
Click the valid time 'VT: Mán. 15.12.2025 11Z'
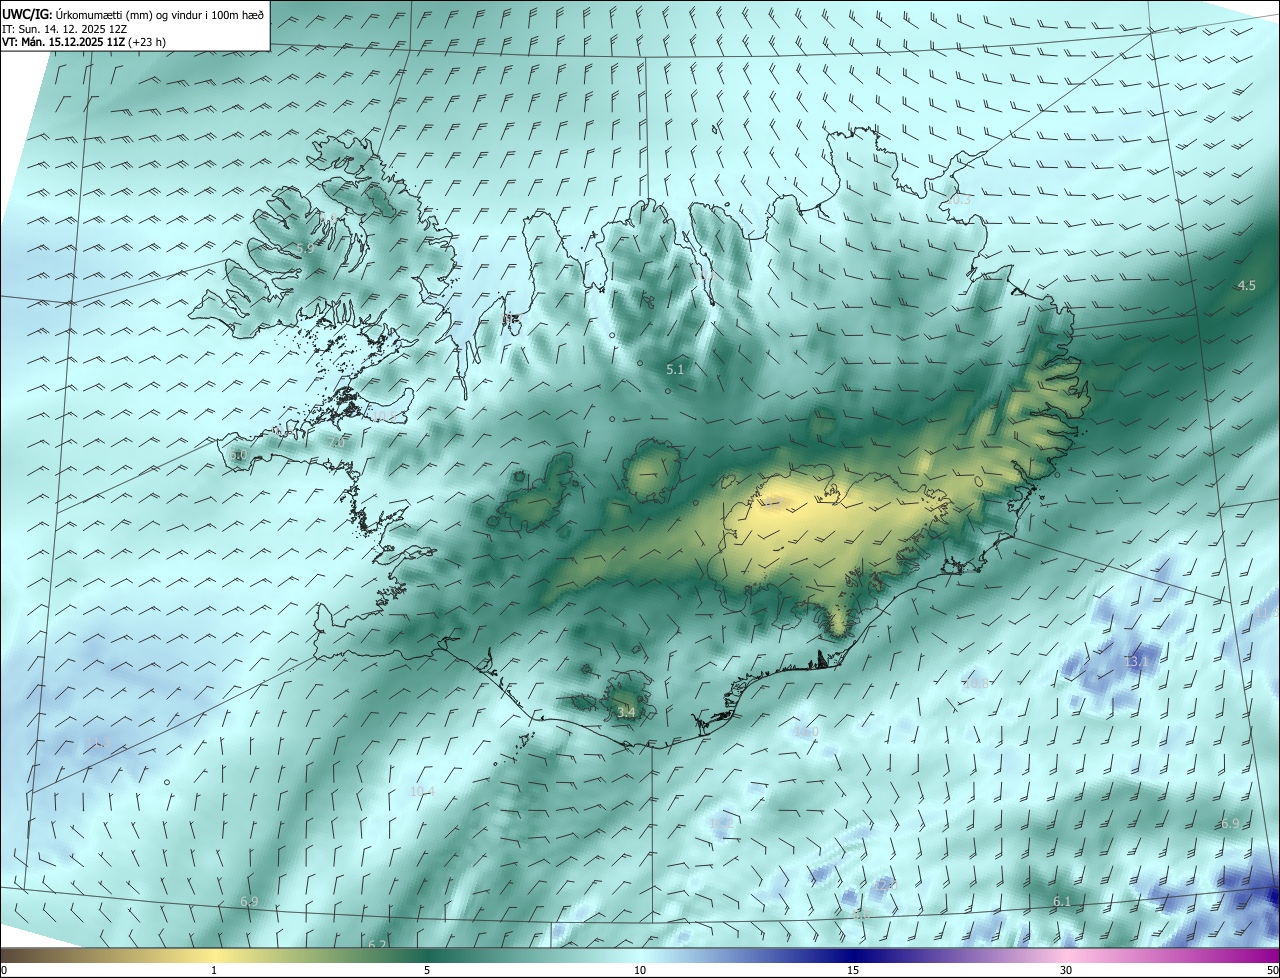click(64, 42)
